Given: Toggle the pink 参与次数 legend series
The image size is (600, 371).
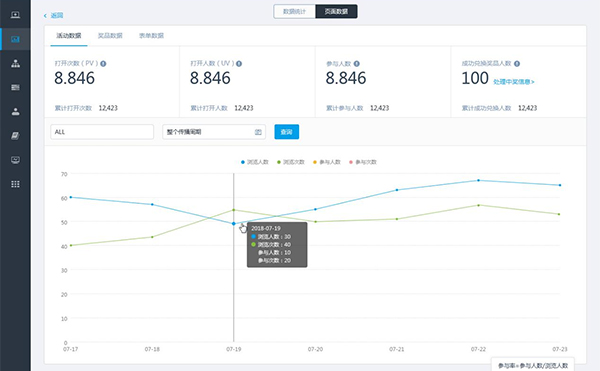Looking at the screenshot, I should click(363, 162).
